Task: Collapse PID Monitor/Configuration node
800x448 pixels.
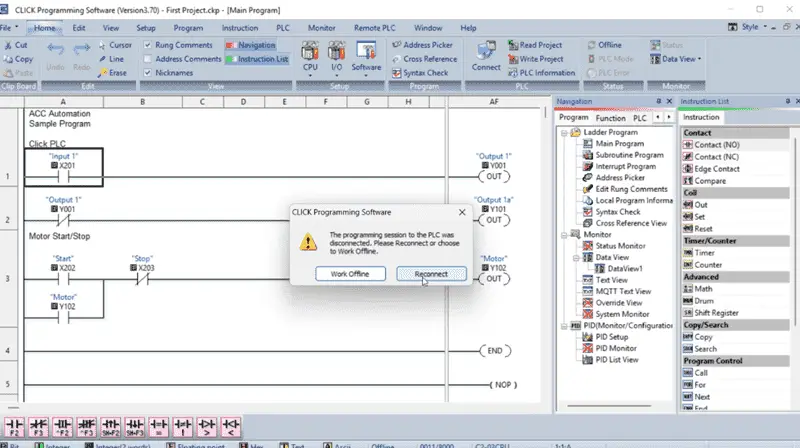Action: coord(564,326)
